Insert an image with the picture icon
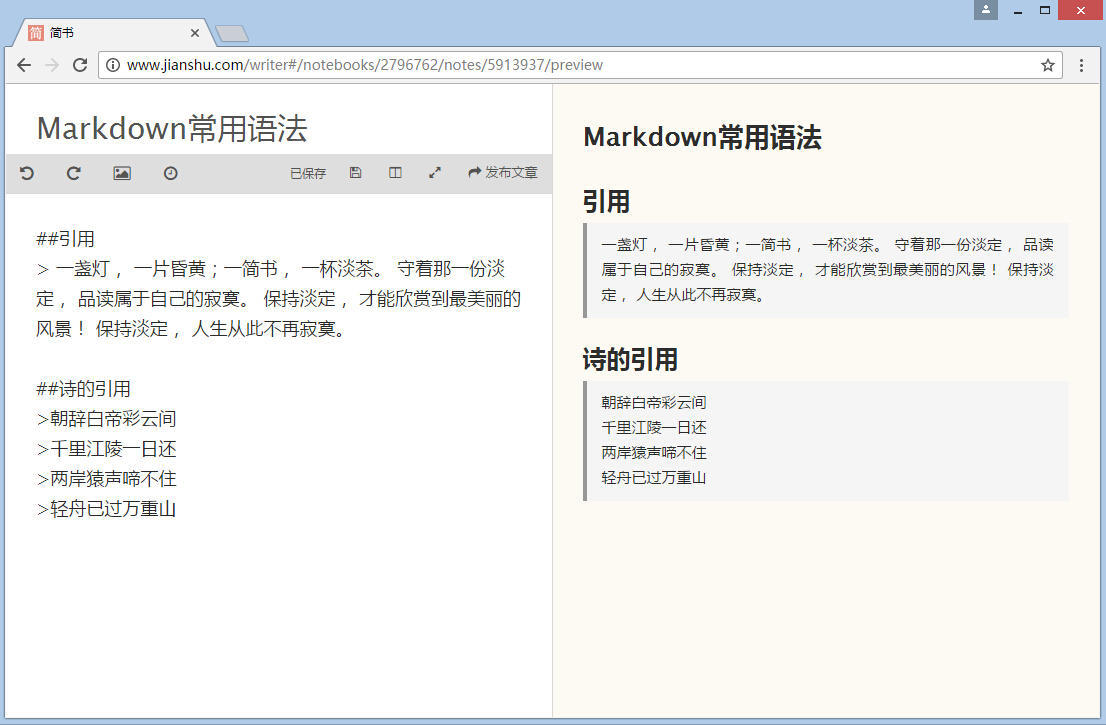 pos(122,173)
